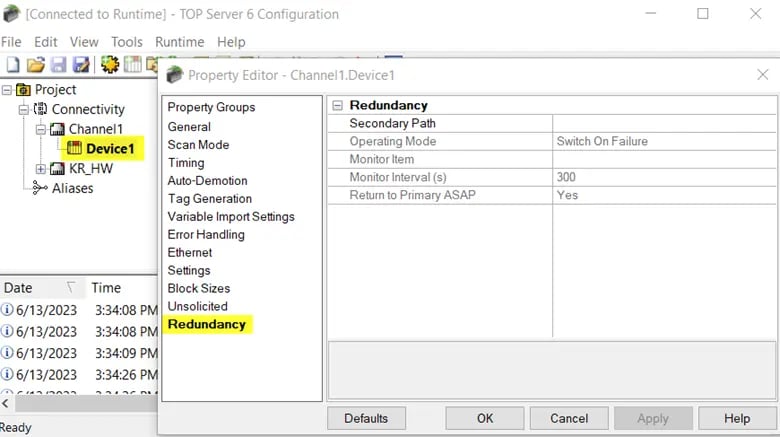
Task: Click the Time column header
Action: click(x=106, y=288)
